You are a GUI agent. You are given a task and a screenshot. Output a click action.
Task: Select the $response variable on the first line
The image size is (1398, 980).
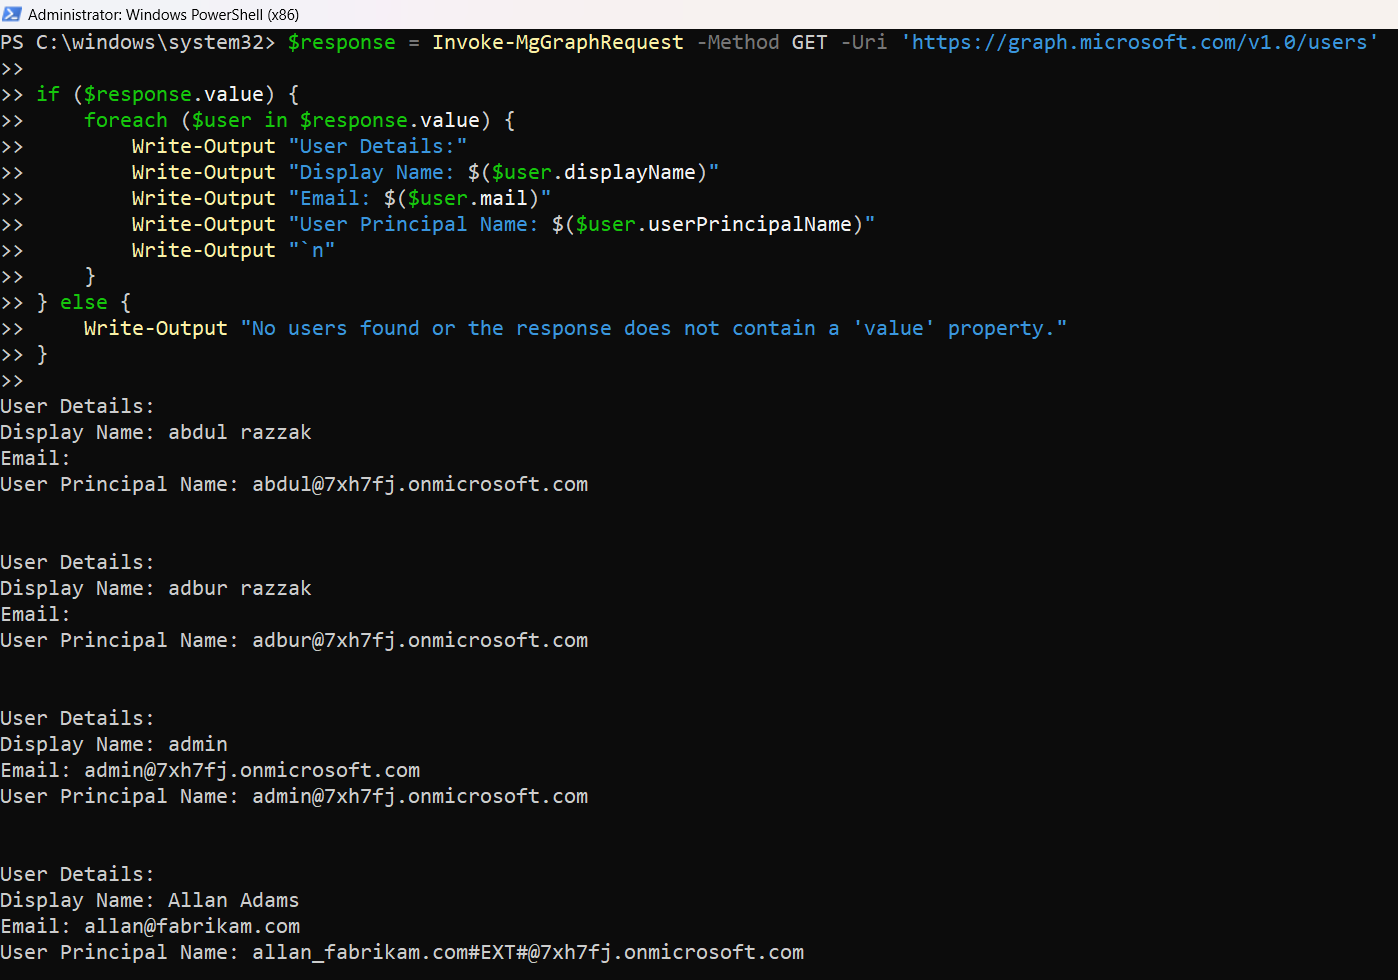click(x=342, y=42)
